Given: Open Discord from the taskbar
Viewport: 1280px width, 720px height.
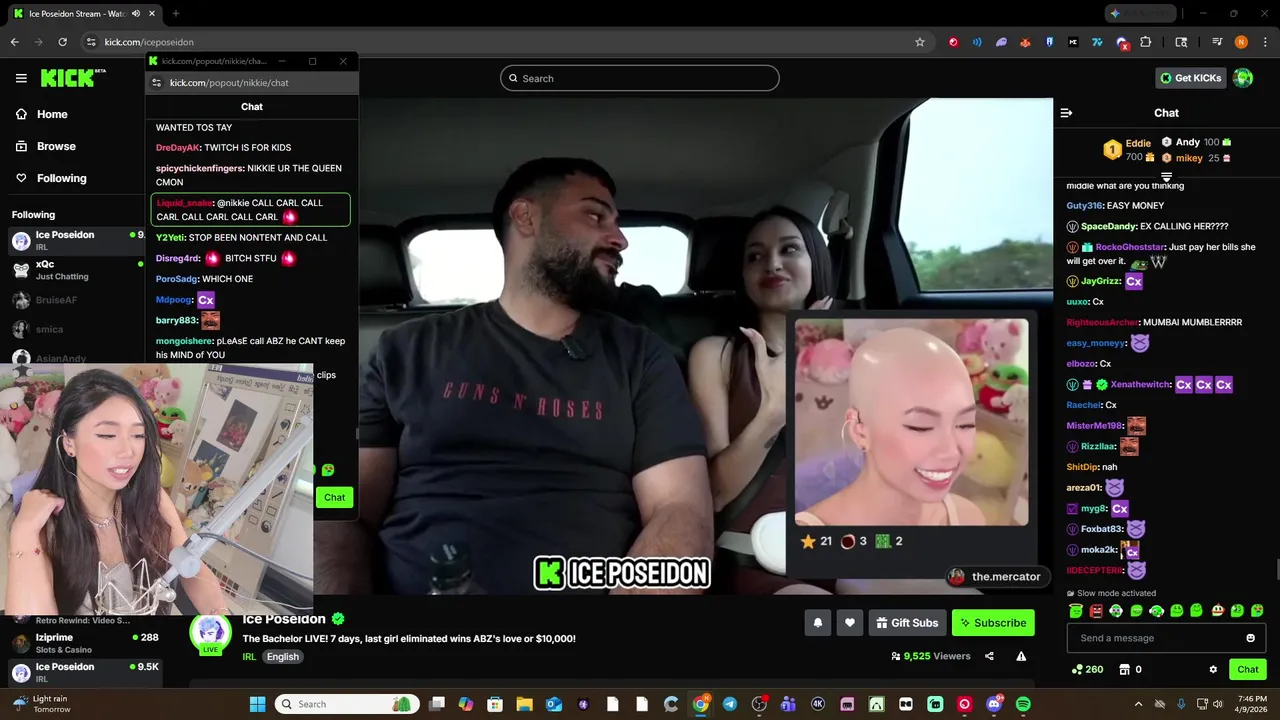Looking at the screenshot, I should tap(994, 704).
